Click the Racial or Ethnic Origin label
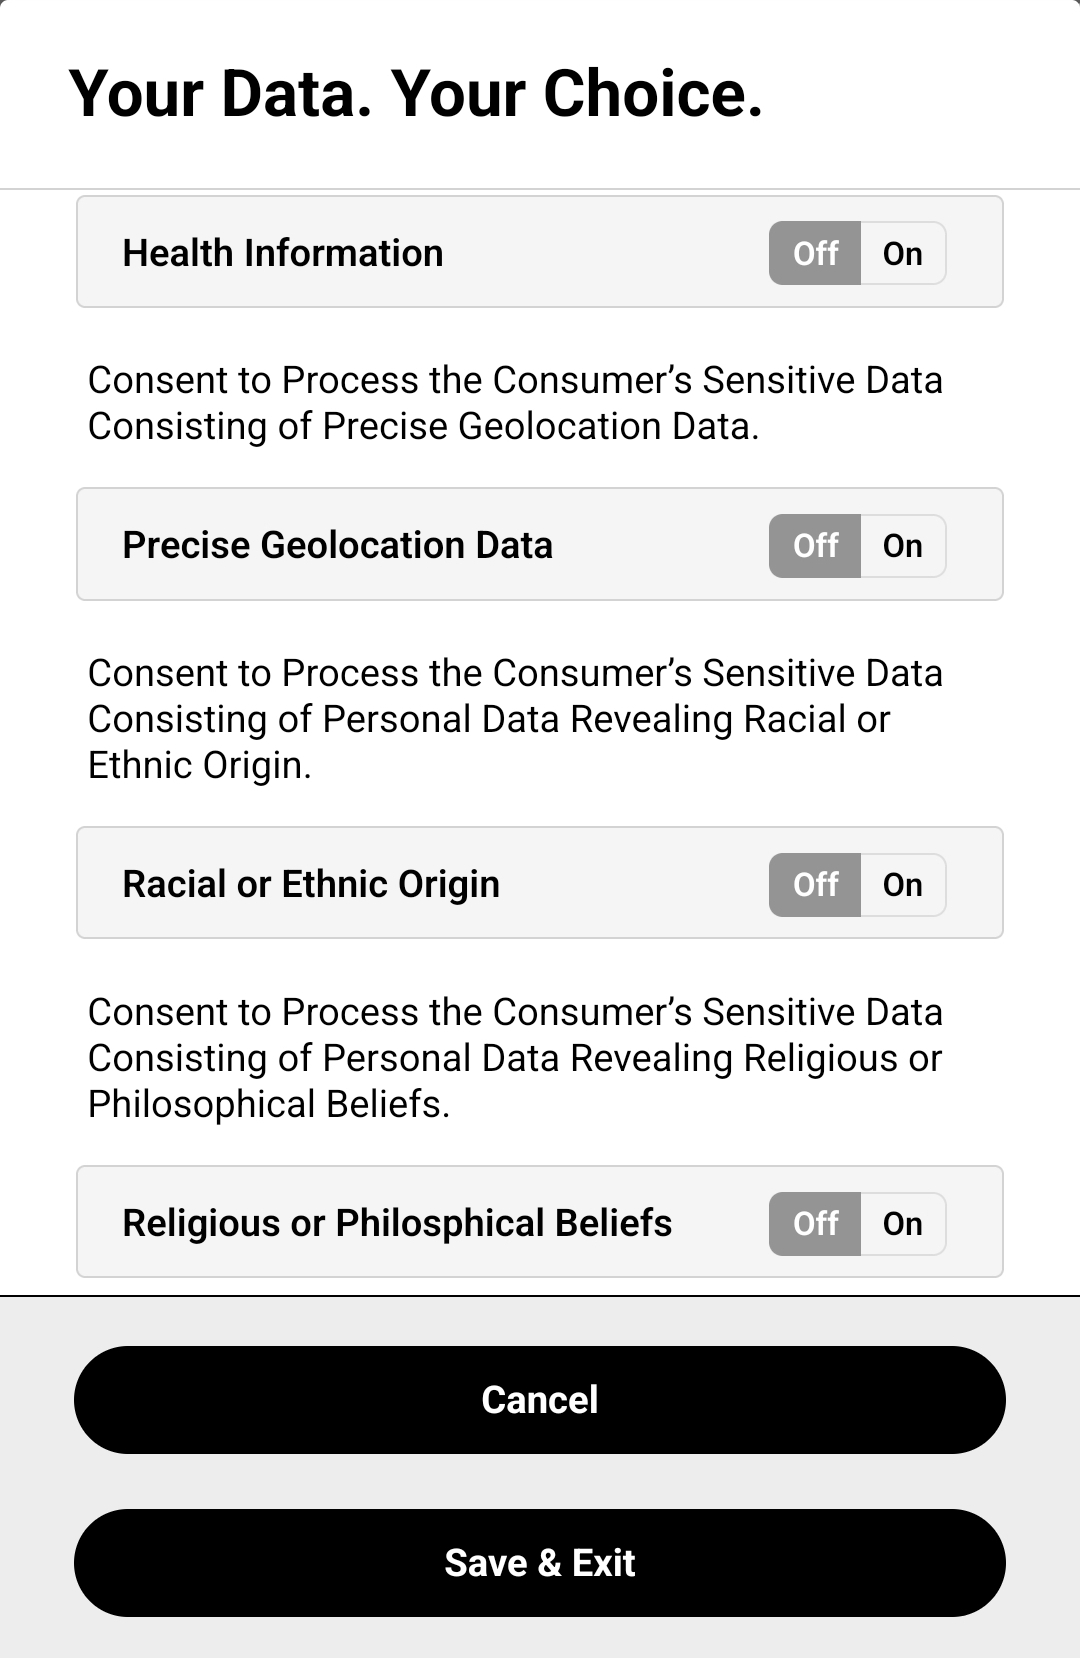This screenshot has height=1658, width=1080. tap(311, 885)
